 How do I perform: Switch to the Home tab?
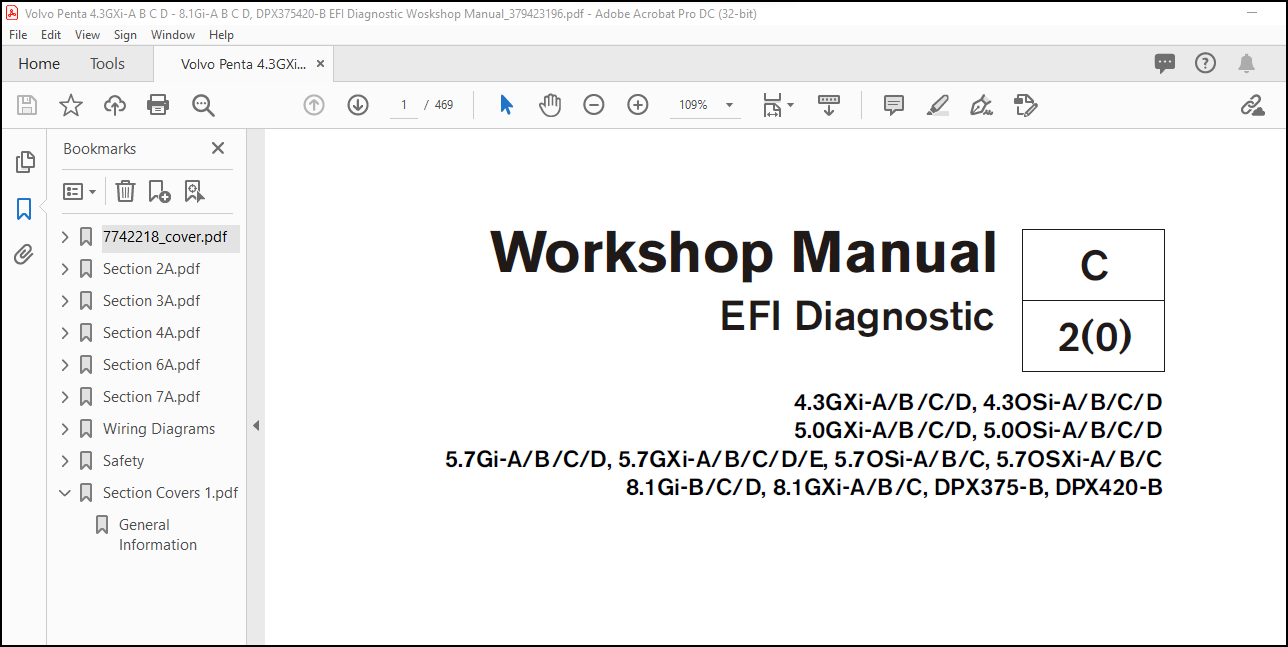click(39, 64)
